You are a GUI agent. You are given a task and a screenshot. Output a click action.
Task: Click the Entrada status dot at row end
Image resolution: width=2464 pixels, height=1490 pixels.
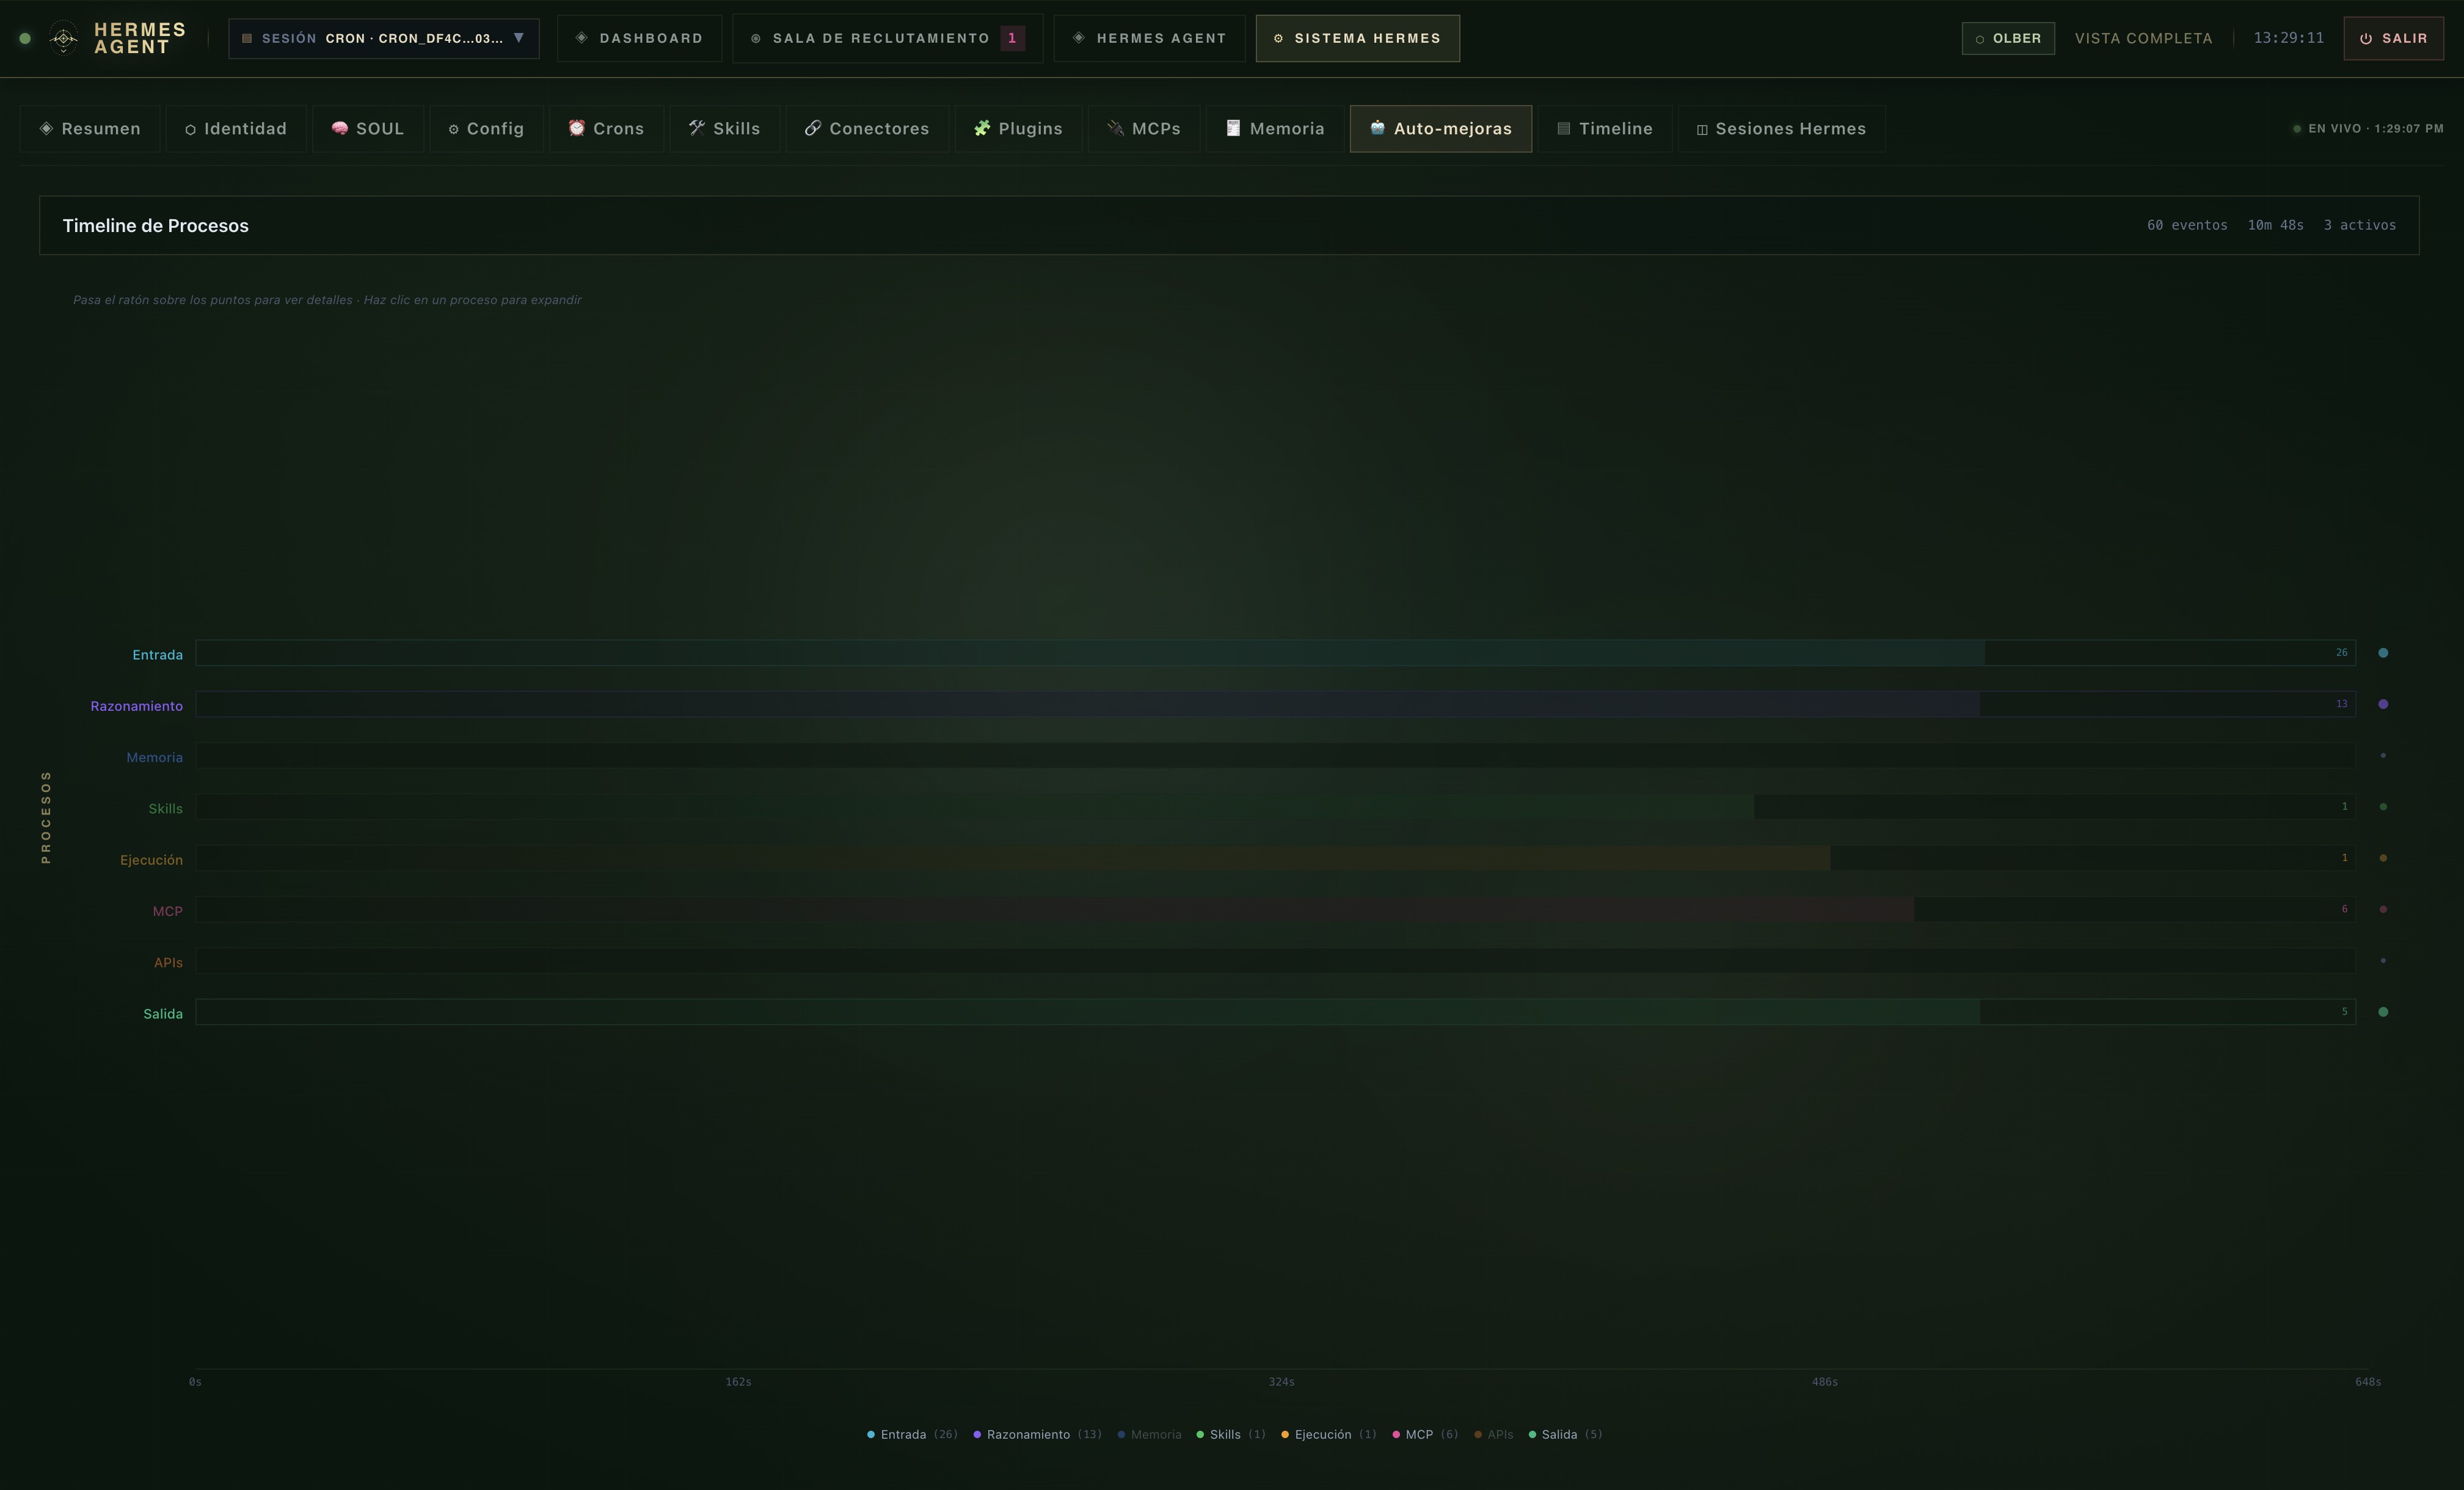point(2383,653)
